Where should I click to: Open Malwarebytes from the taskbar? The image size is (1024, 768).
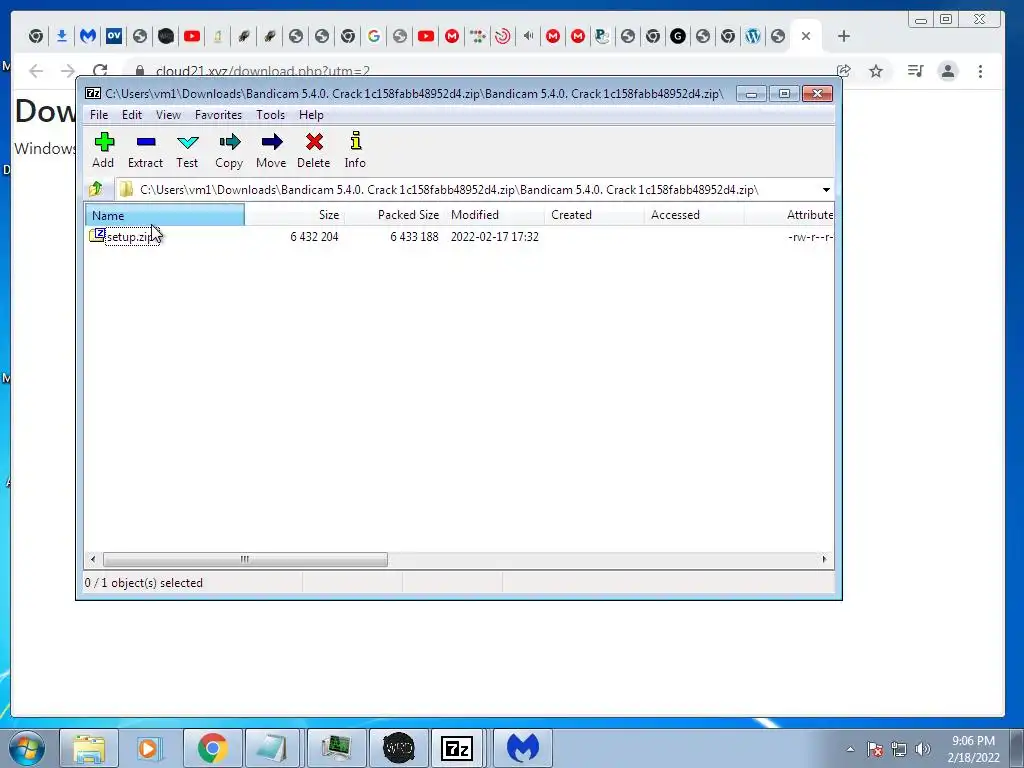pos(523,748)
